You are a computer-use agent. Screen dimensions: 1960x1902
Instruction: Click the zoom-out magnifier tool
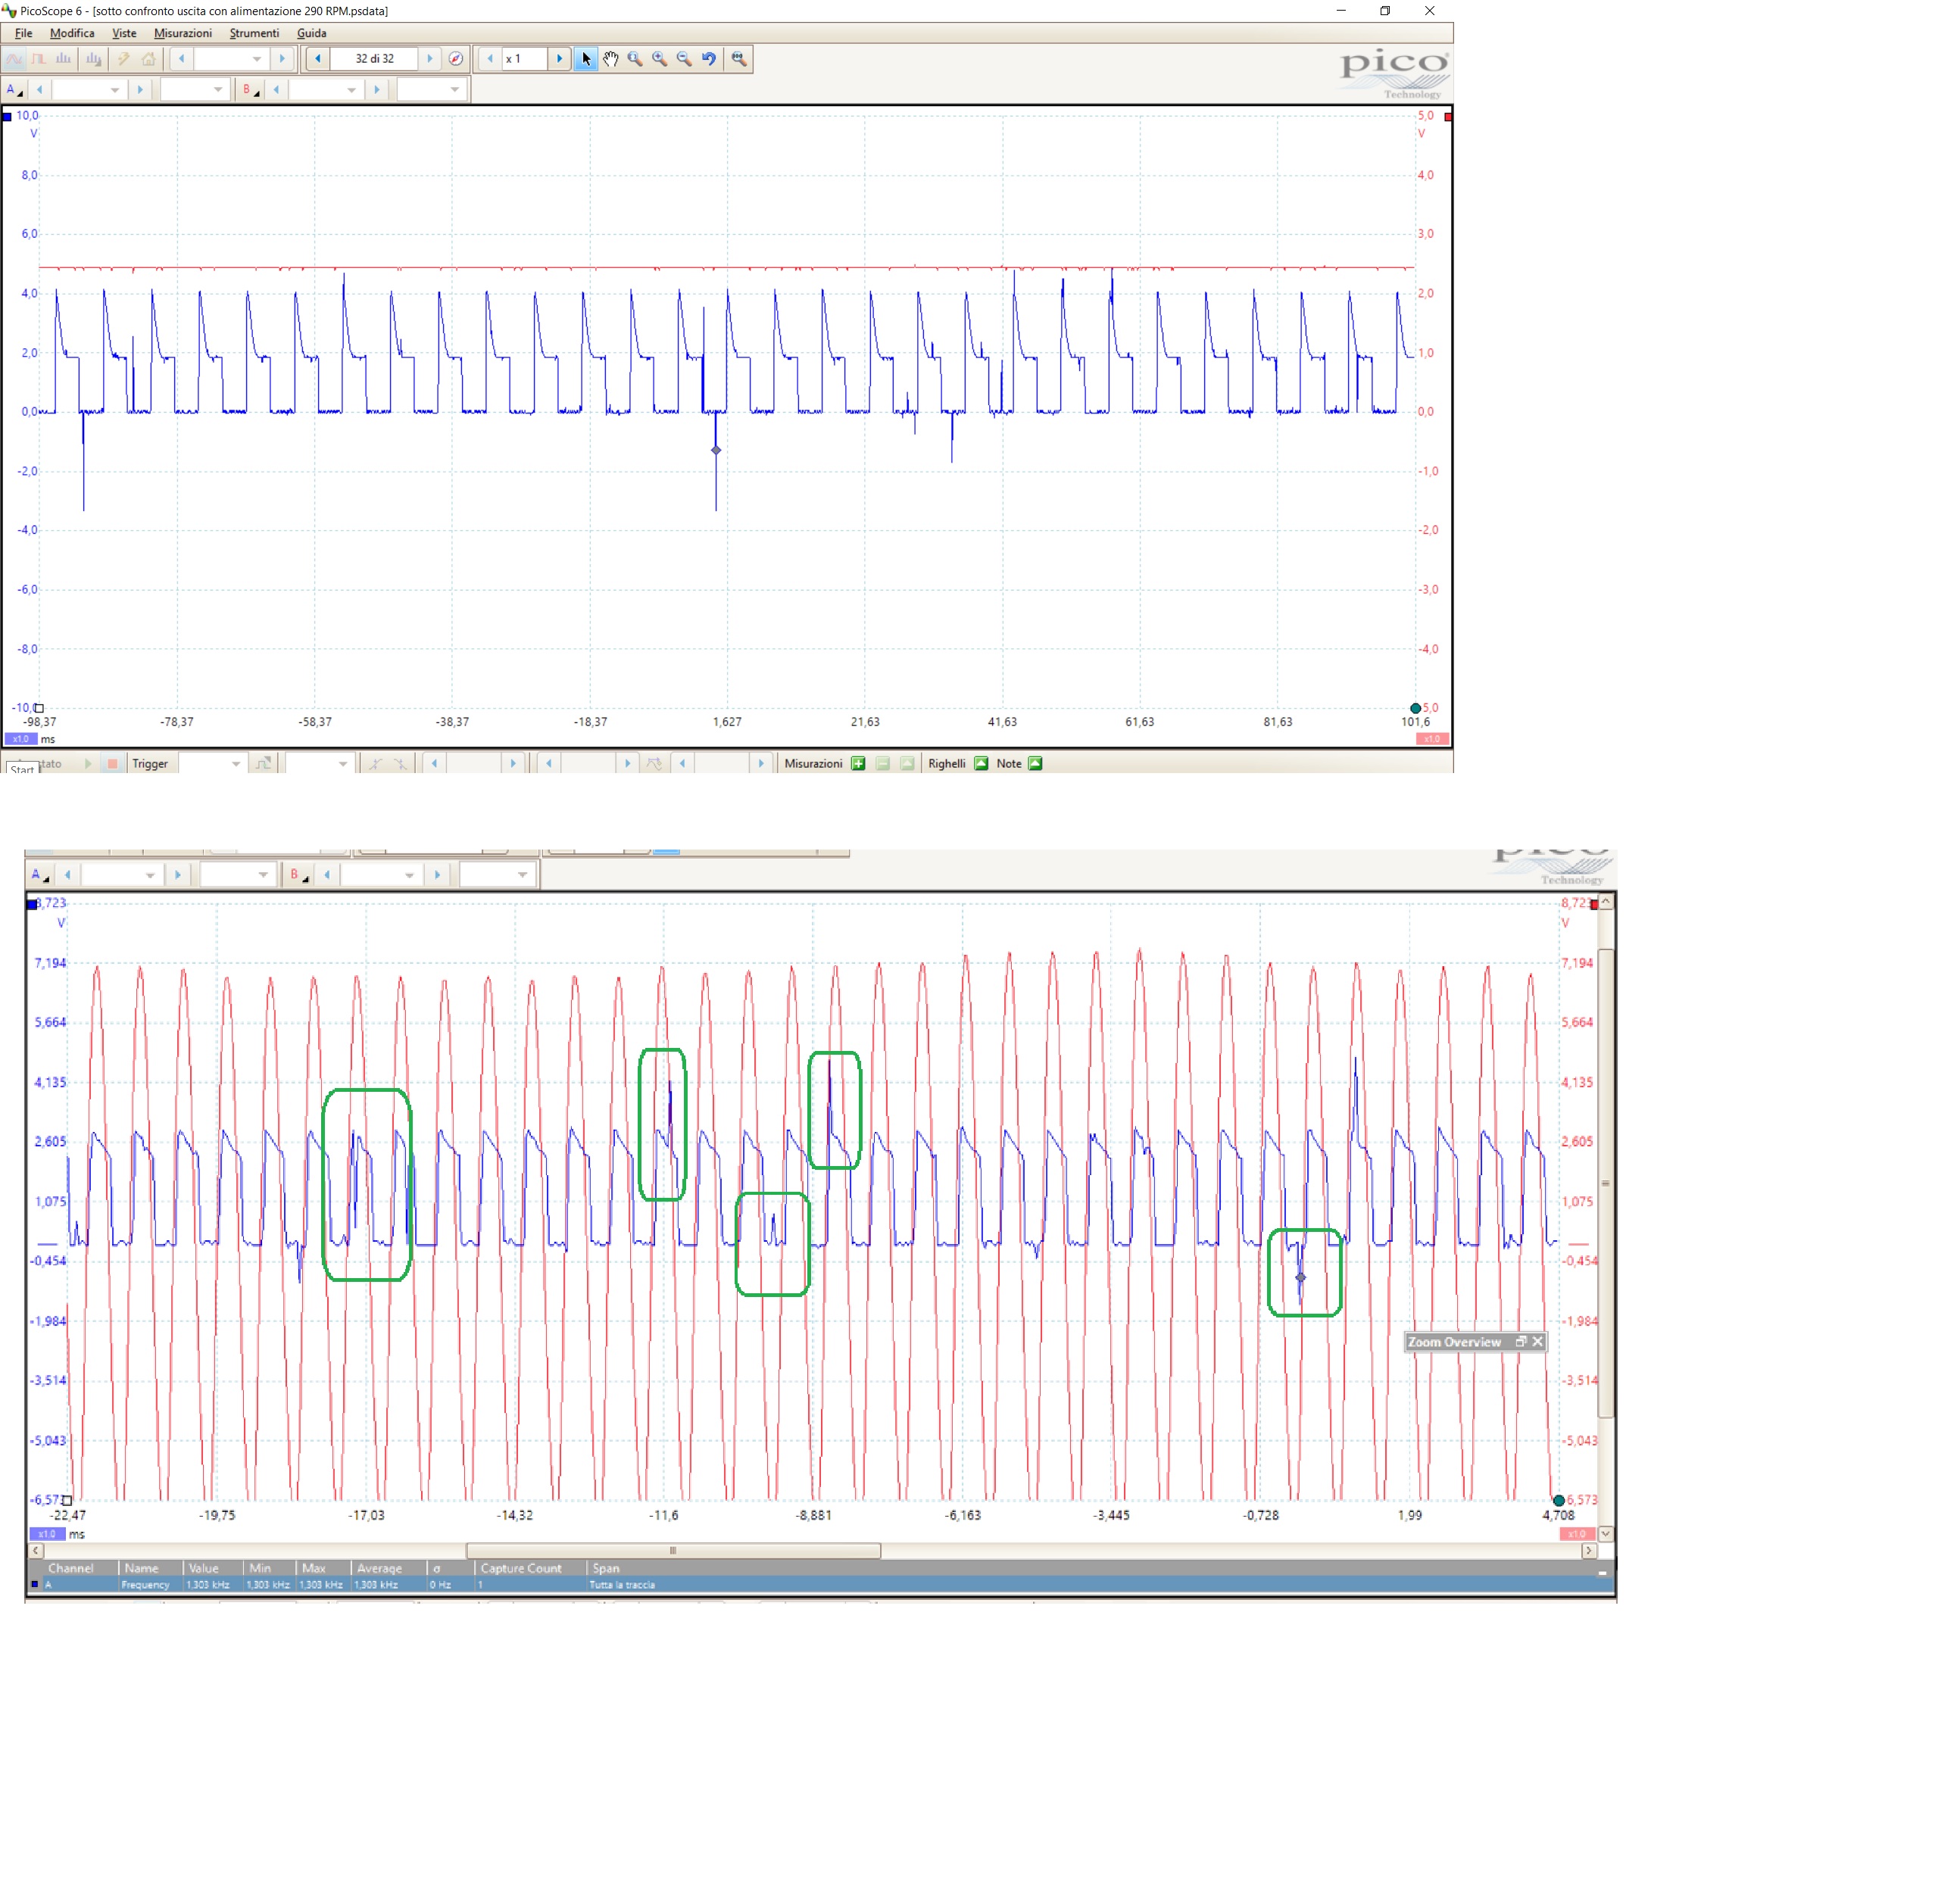coord(684,59)
